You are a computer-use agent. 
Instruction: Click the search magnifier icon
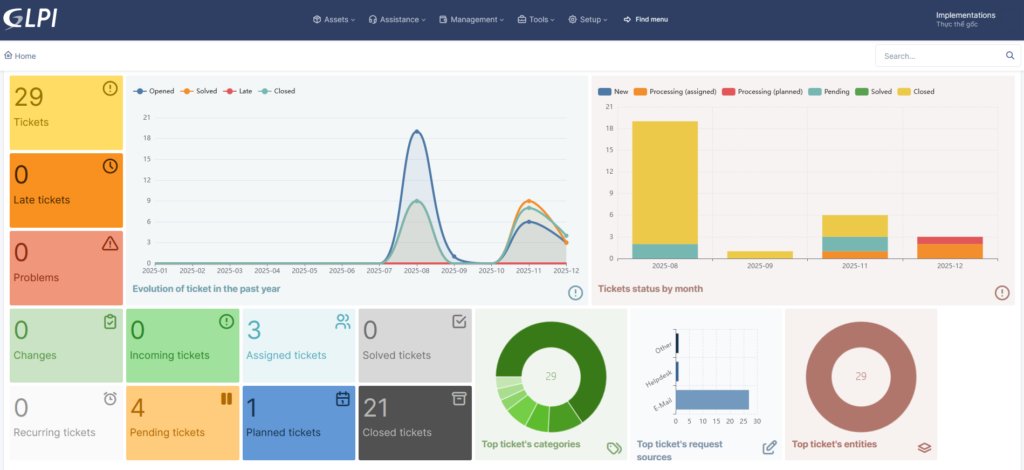(x=1010, y=56)
